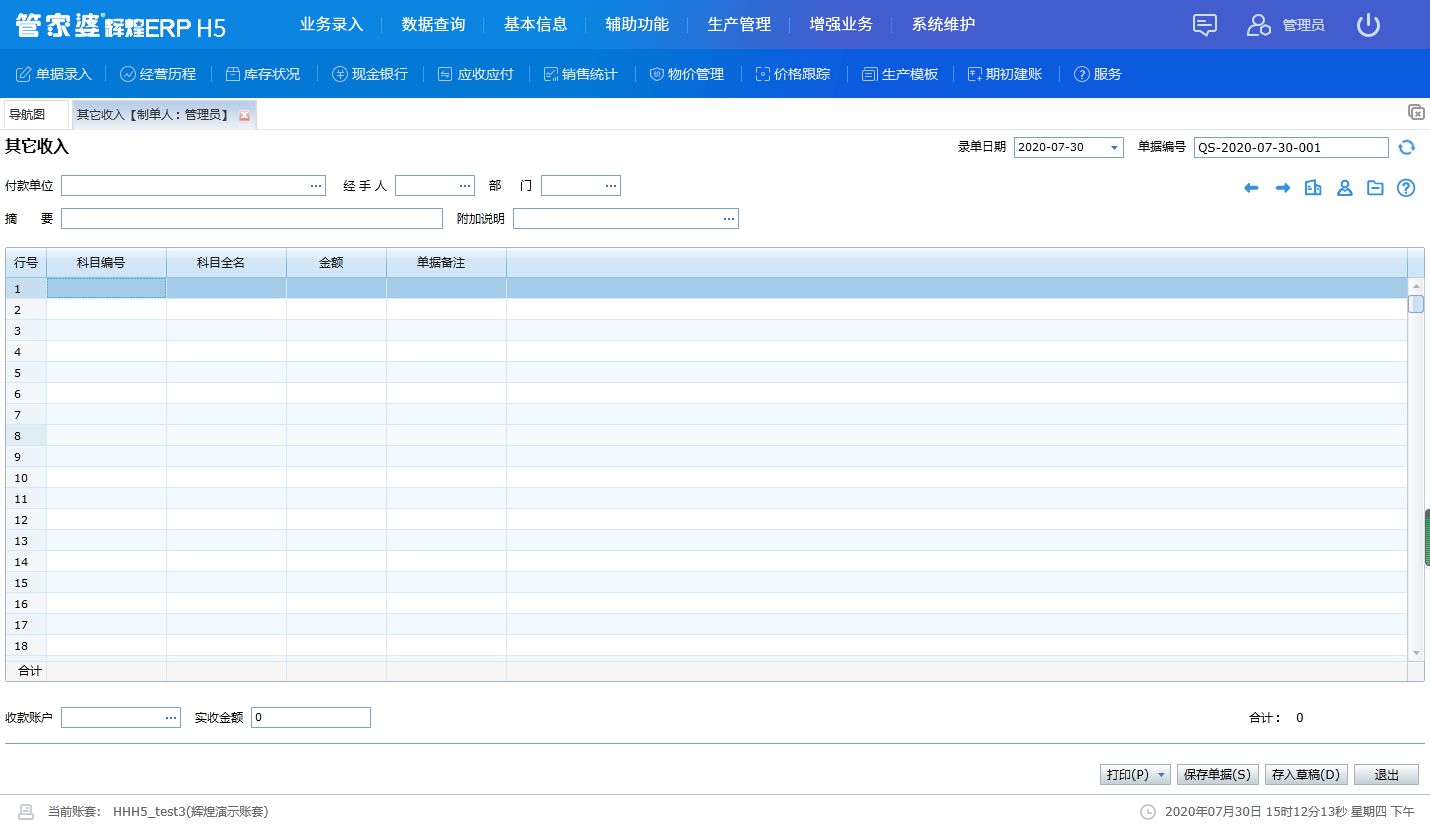
Task: Open 系统维护 menu
Action: click(943, 24)
